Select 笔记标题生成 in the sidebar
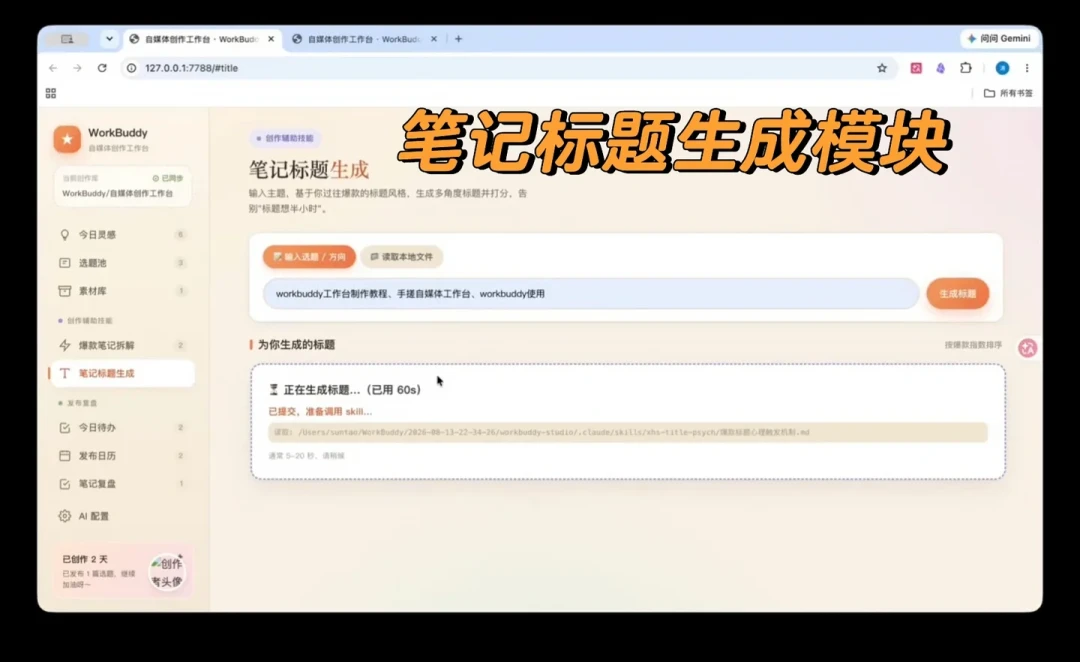Image resolution: width=1080 pixels, height=662 pixels. [x=122, y=373]
